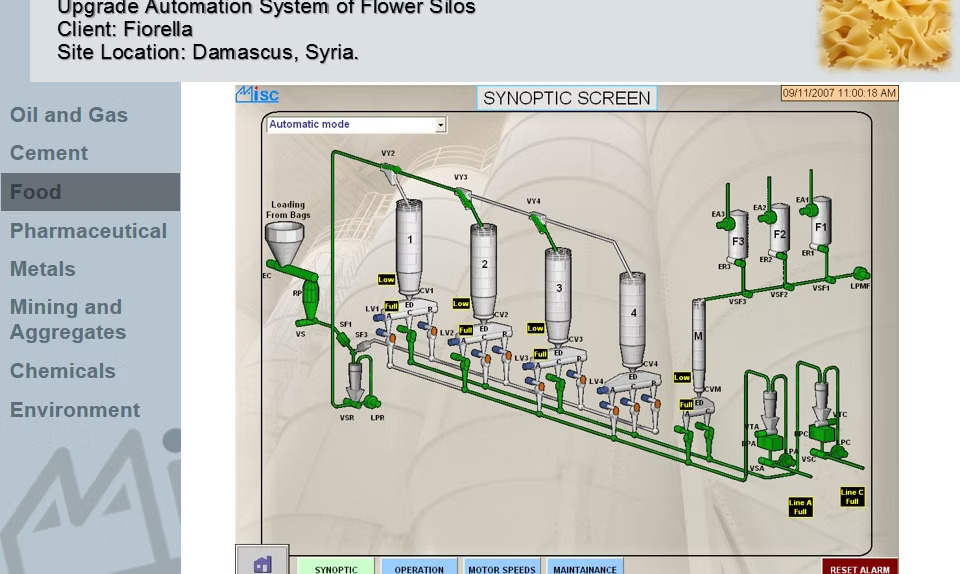Go to the MAINTAINANCE tab
Screen dimensions: 960x574
pyautogui.click(x=585, y=567)
